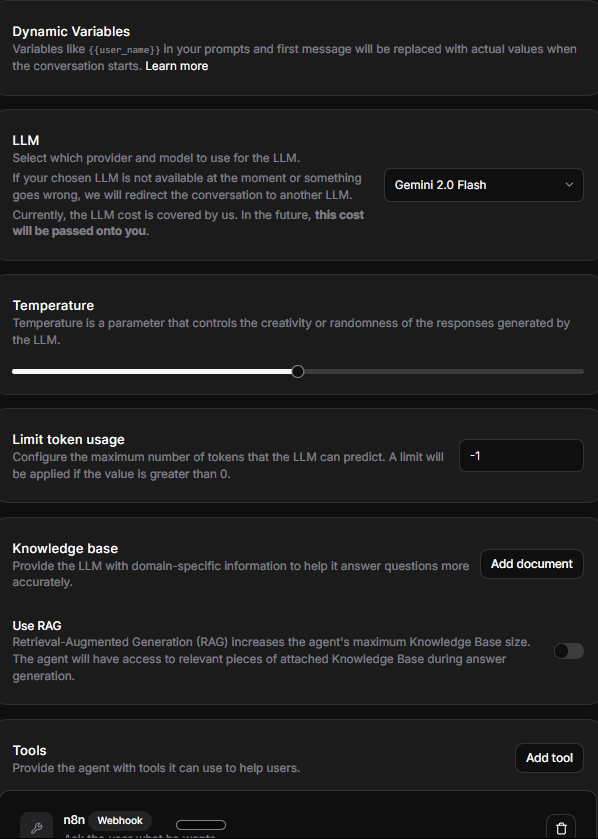Image resolution: width=598 pixels, height=839 pixels.
Task: Click the unfilled right part of the Temperature track
Action: click(444, 371)
